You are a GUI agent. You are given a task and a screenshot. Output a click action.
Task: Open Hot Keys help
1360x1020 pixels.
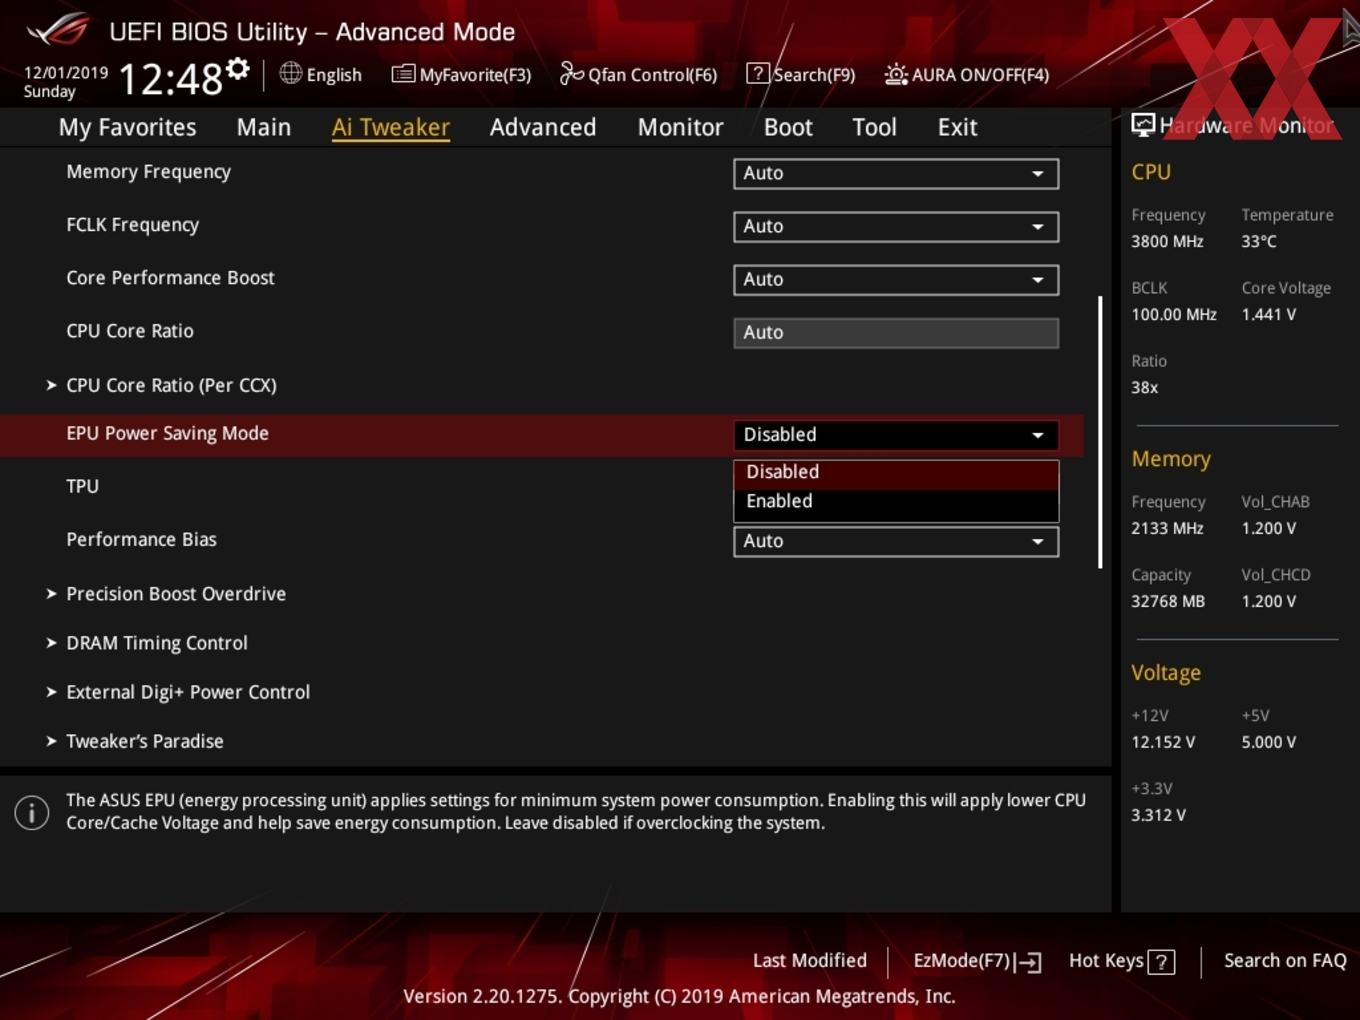coord(1121,961)
